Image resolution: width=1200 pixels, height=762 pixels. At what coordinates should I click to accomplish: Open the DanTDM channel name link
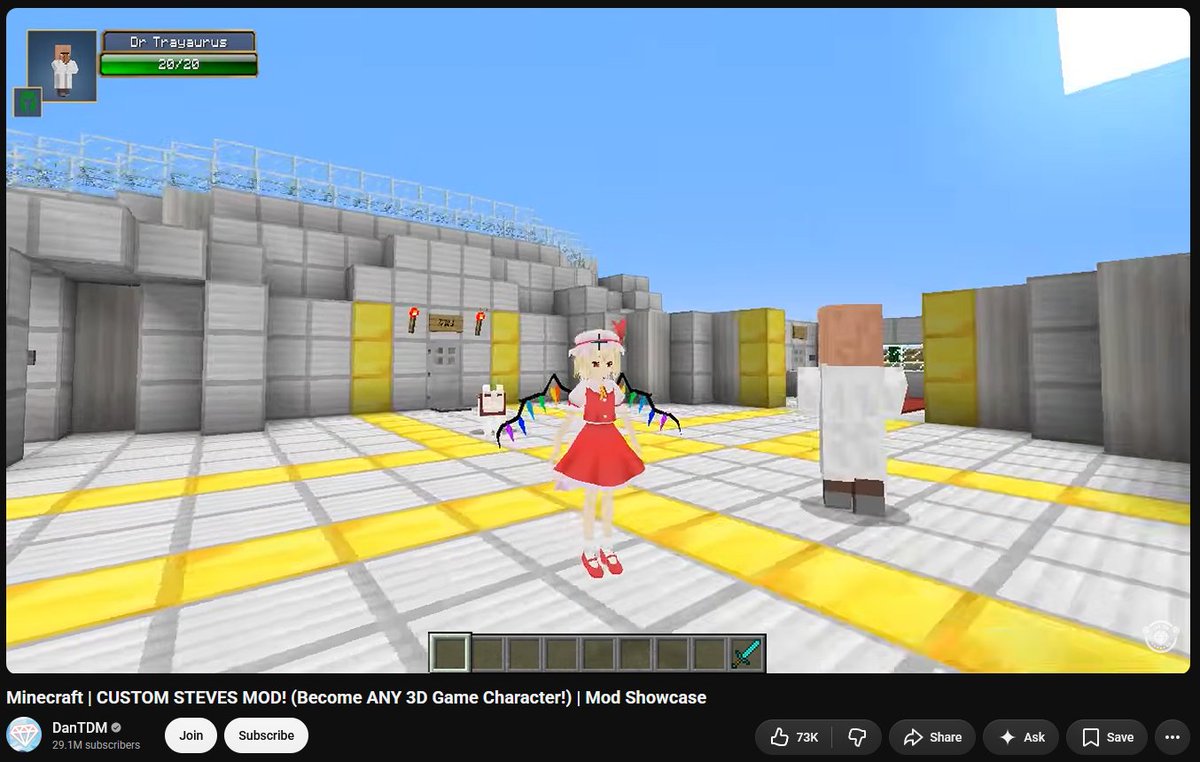pyautogui.click(x=79, y=728)
